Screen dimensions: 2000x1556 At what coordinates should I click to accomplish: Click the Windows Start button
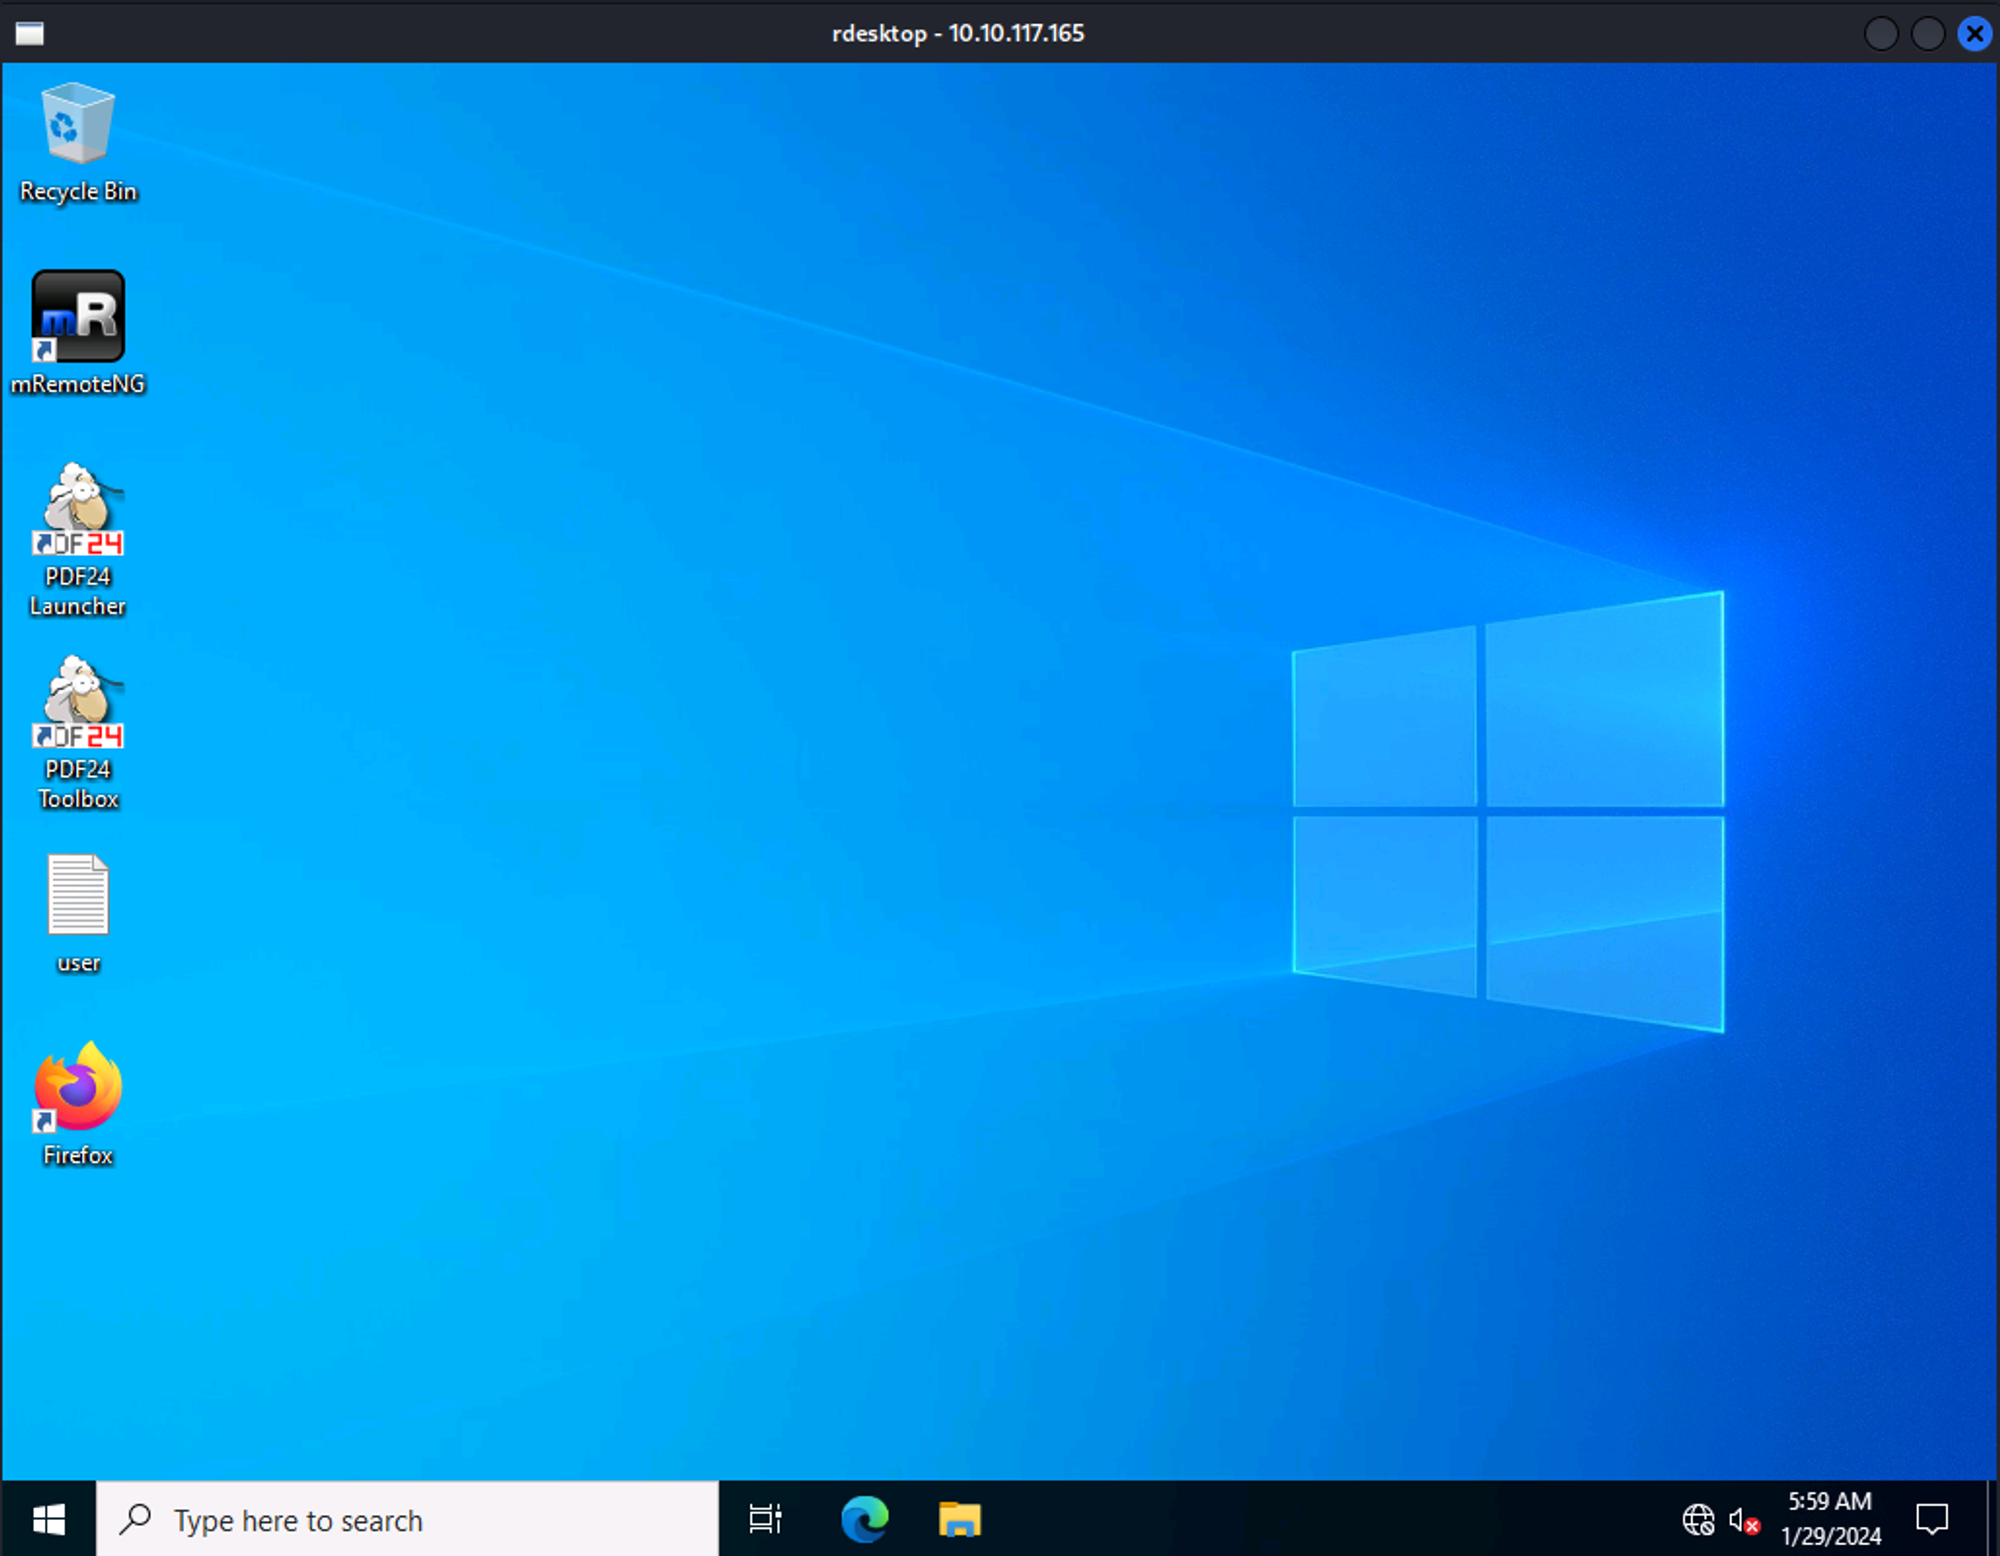coord(48,1520)
